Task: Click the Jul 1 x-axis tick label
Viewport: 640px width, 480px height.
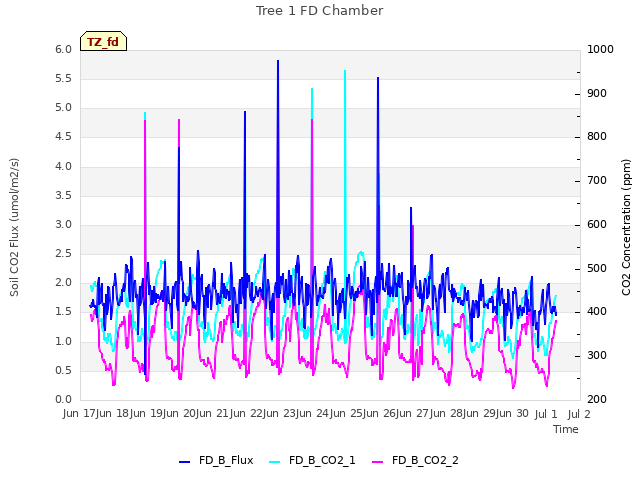Action: point(546,413)
